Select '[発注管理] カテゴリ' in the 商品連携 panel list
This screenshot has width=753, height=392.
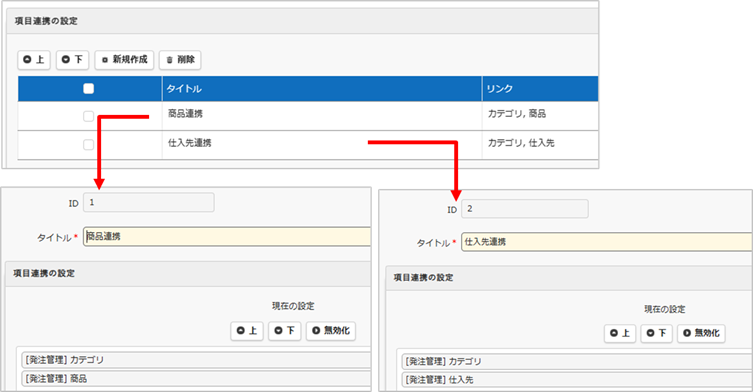[x=196, y=360]
